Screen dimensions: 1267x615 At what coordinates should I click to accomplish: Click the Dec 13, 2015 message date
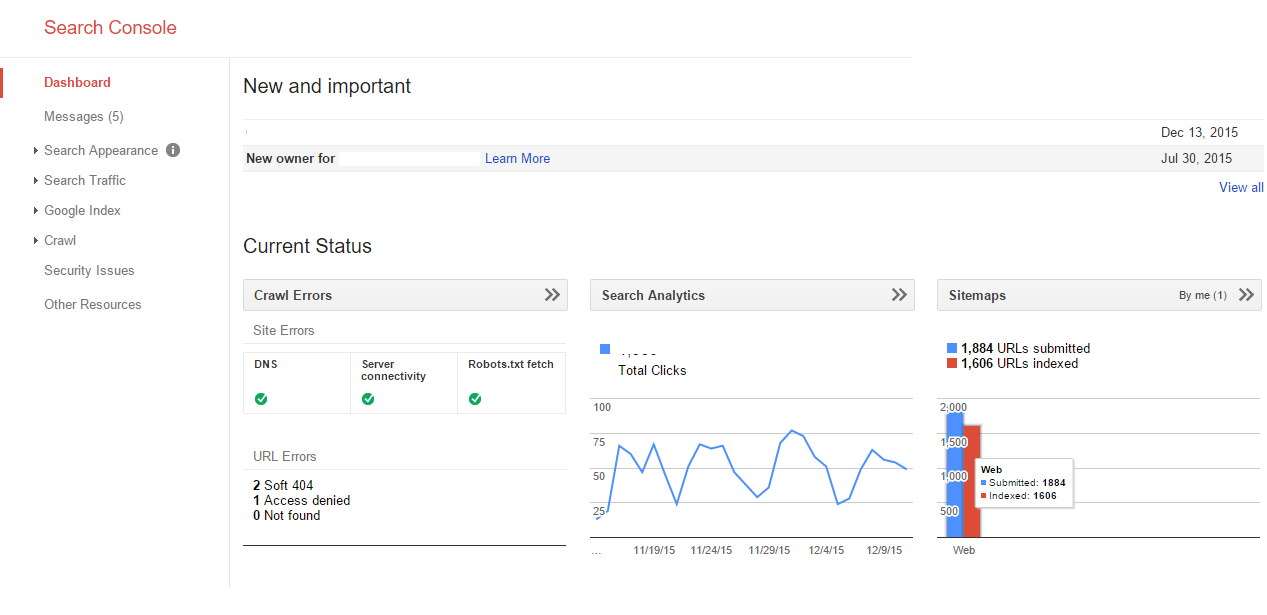click(x=1199, y=132)
